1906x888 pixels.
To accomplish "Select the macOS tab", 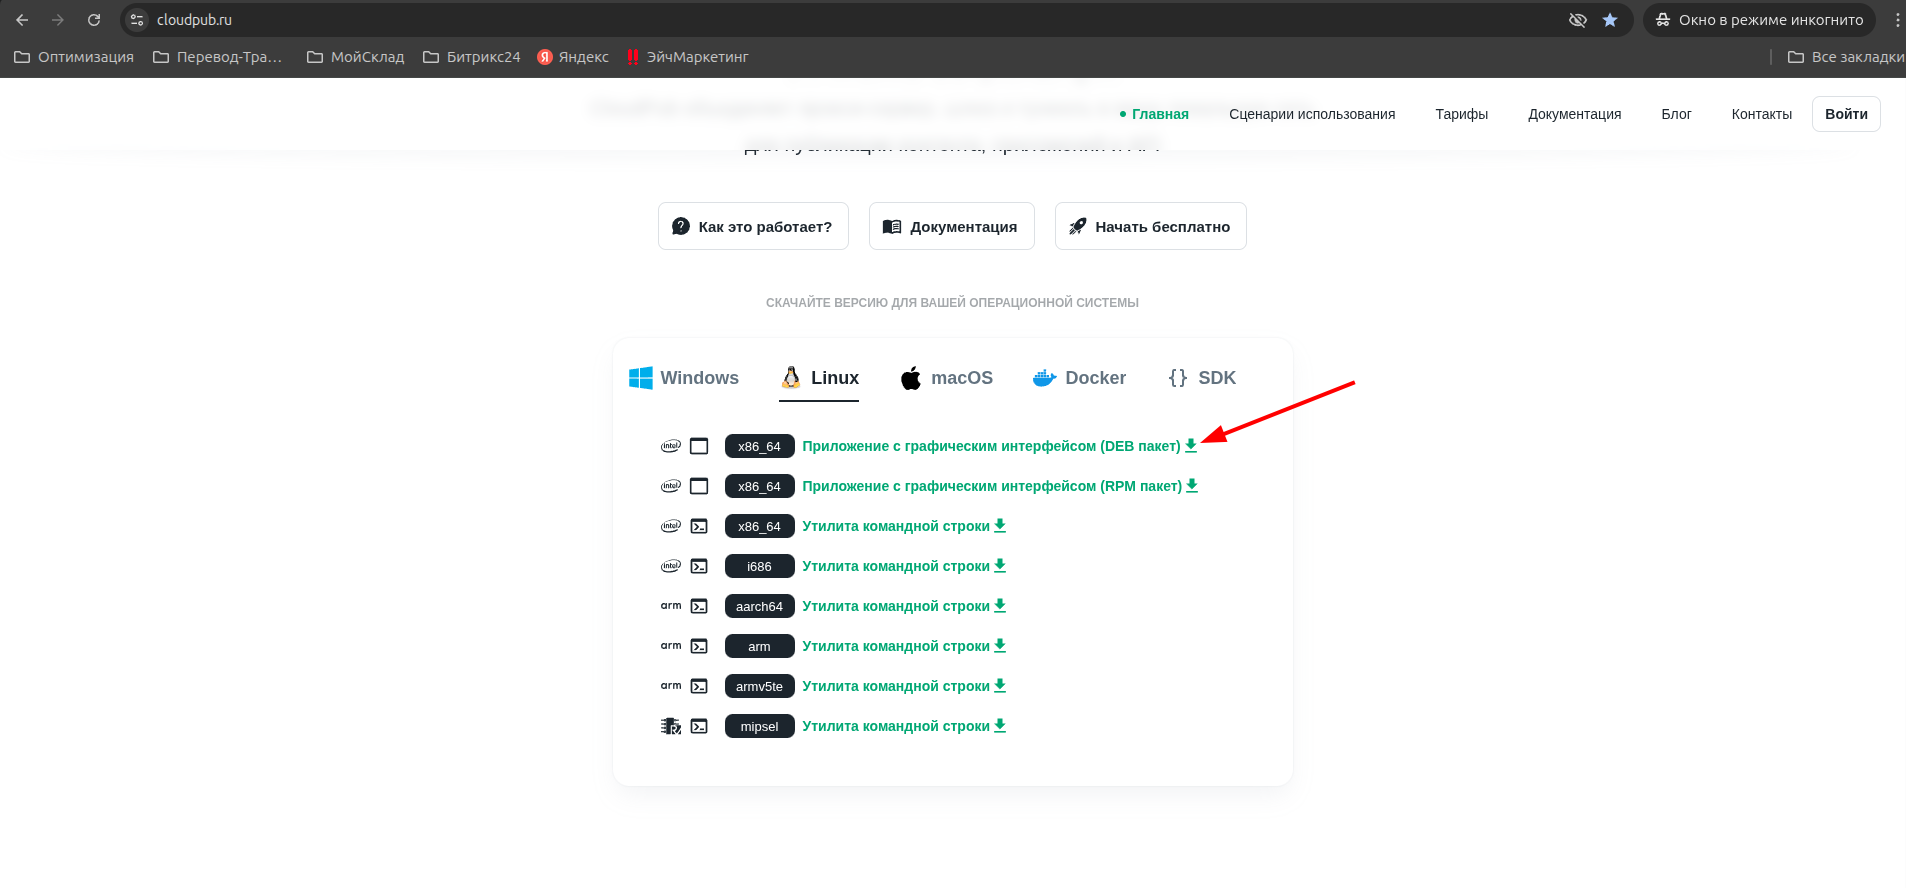I will pos(946,378).
